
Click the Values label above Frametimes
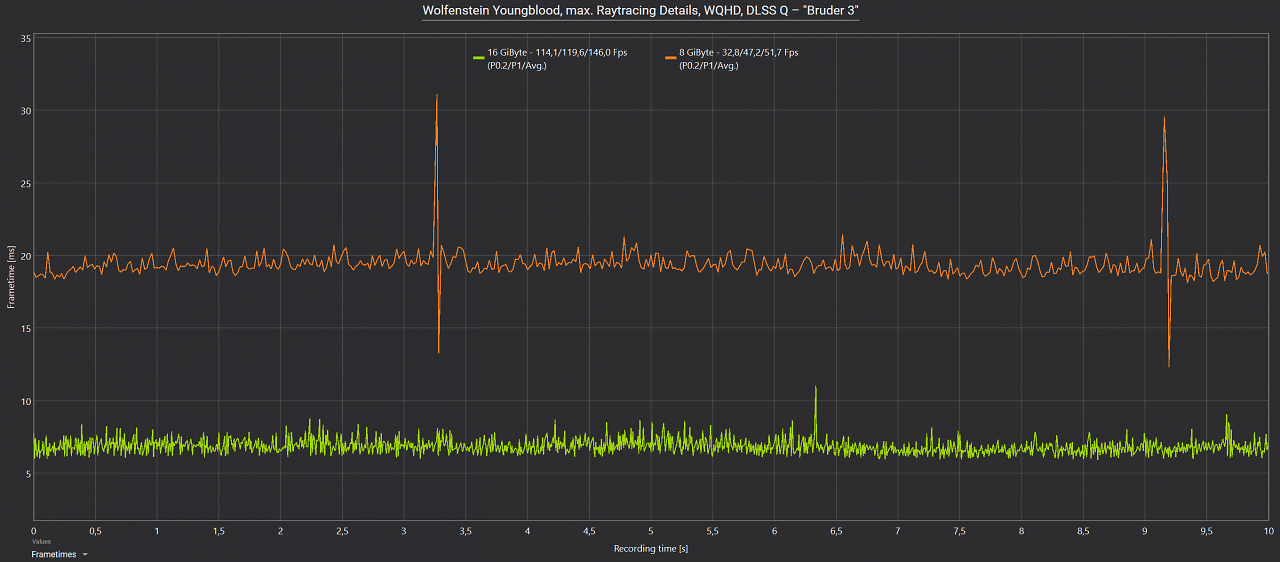41,541
